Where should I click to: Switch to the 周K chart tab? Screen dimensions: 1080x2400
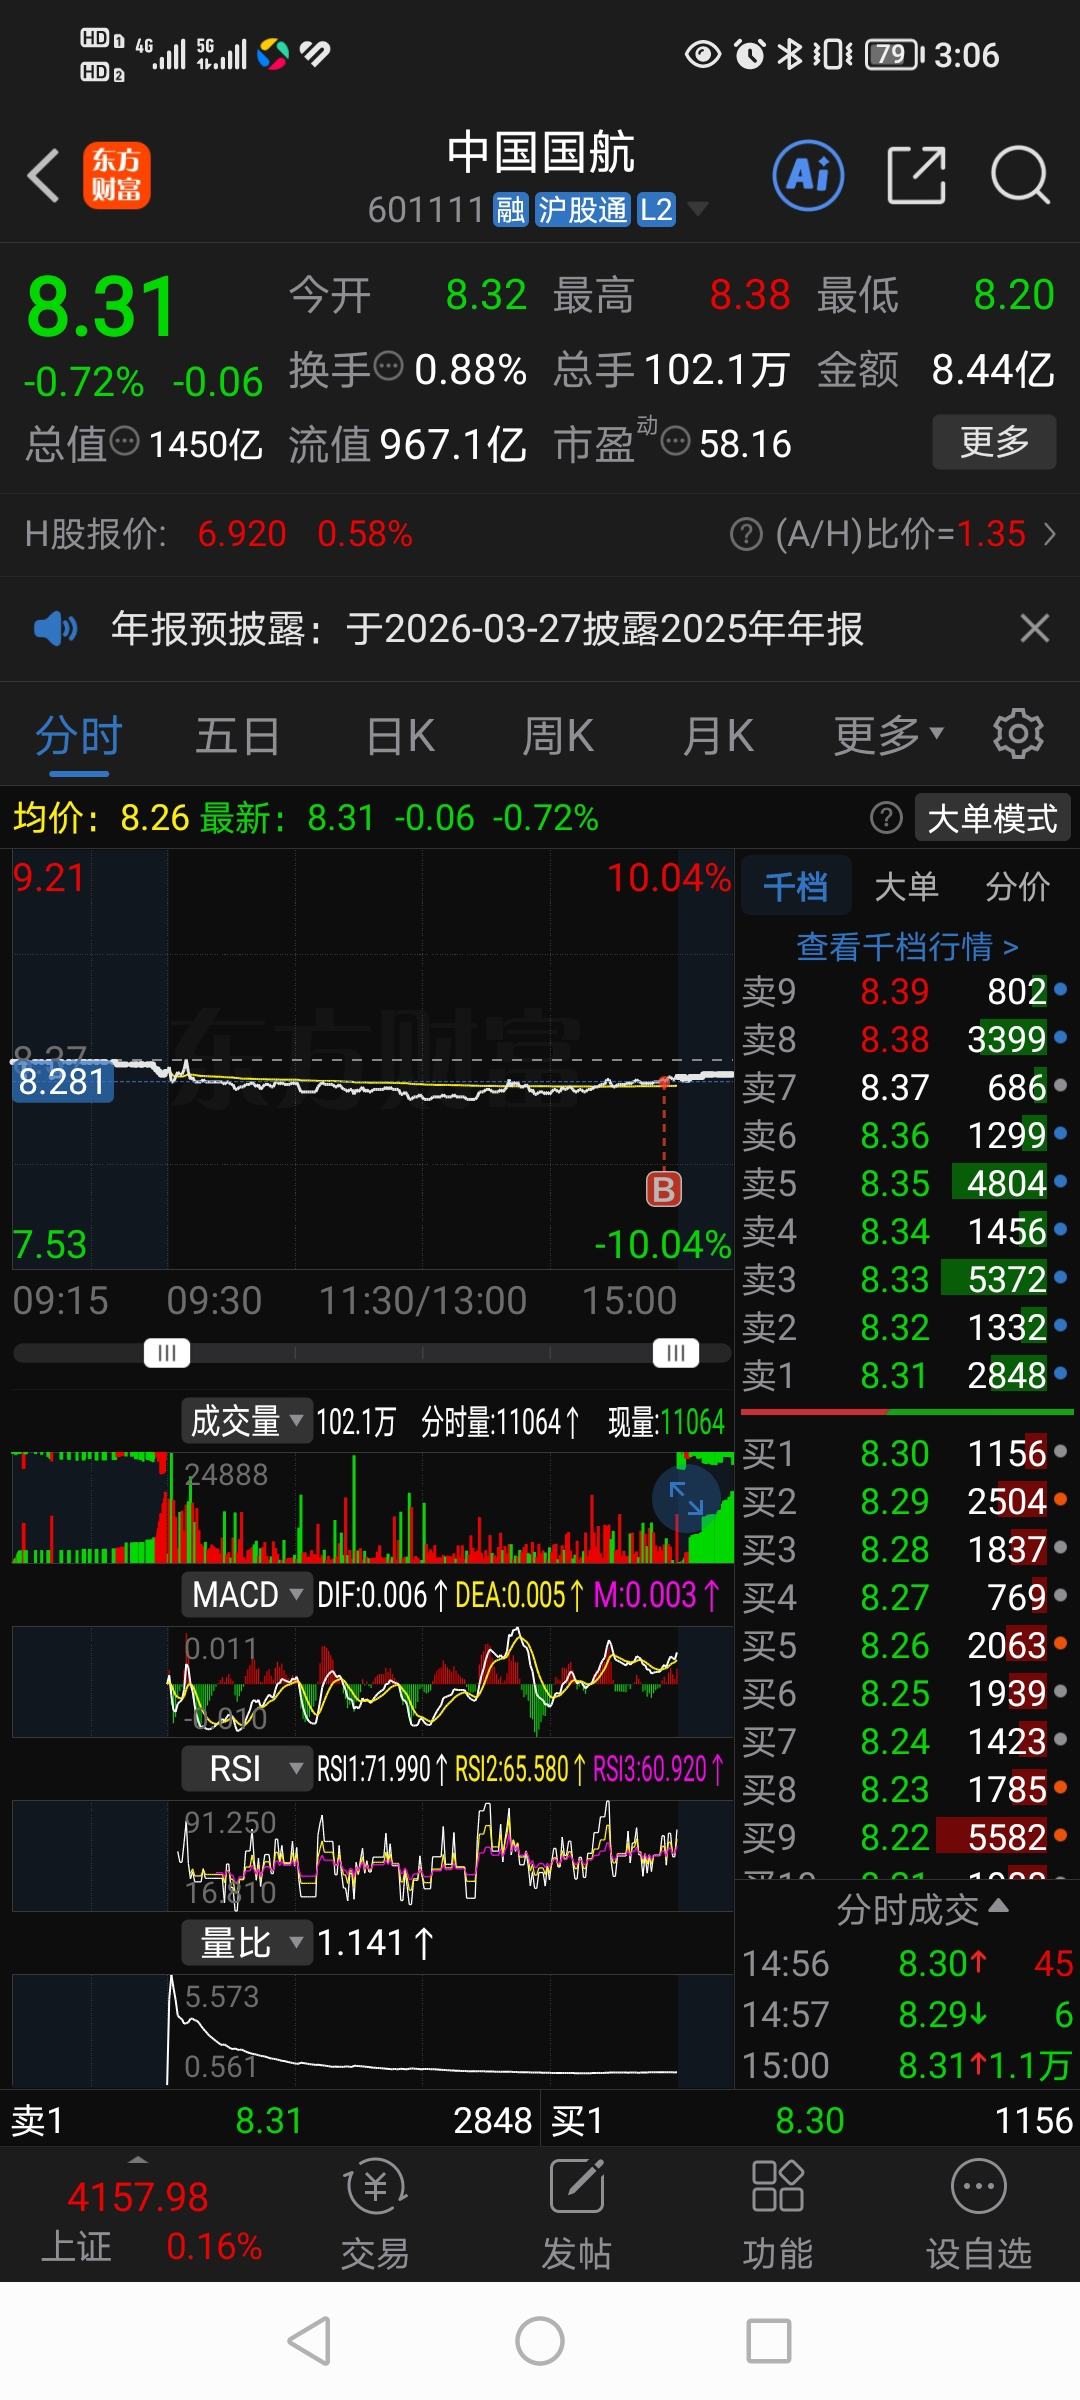coord(558,737)
